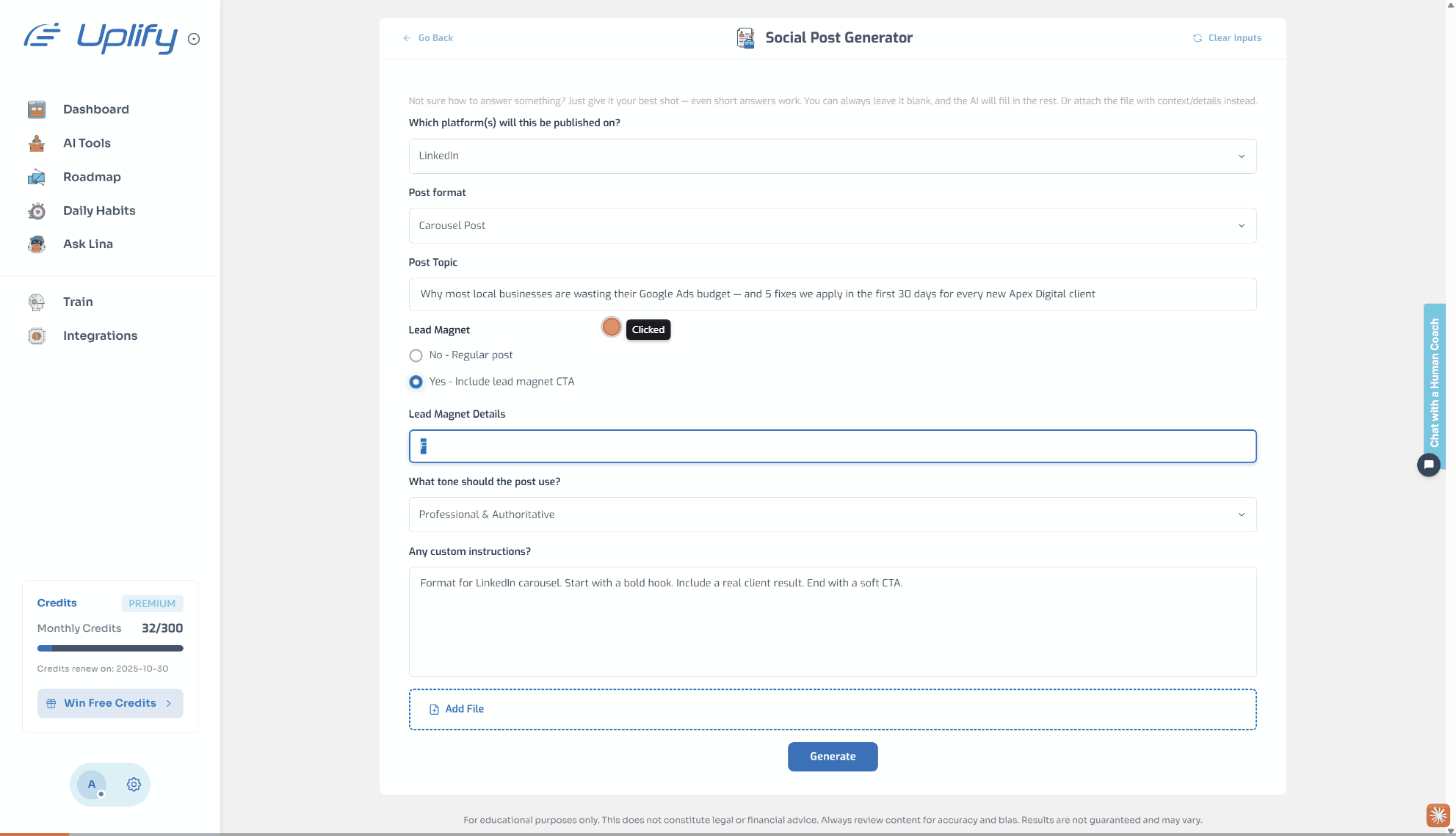Open settings gear at bottom left
This screenshot has height=836, width=1456.
click(x=133, y=785)
